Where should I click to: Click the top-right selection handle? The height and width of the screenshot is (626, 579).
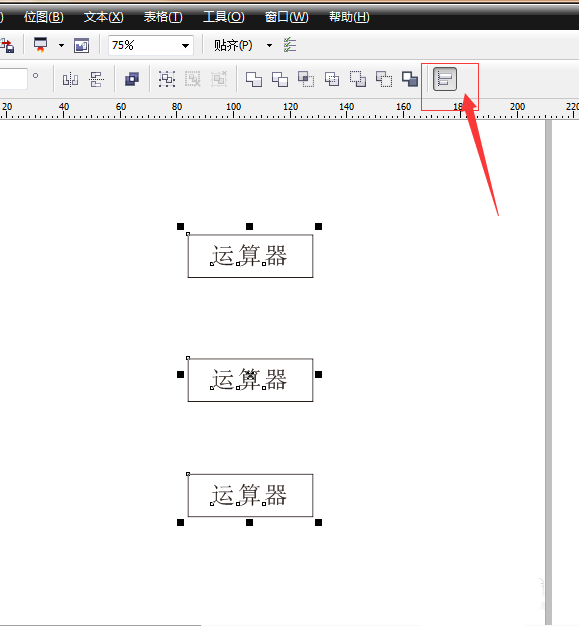click(318, 226)
